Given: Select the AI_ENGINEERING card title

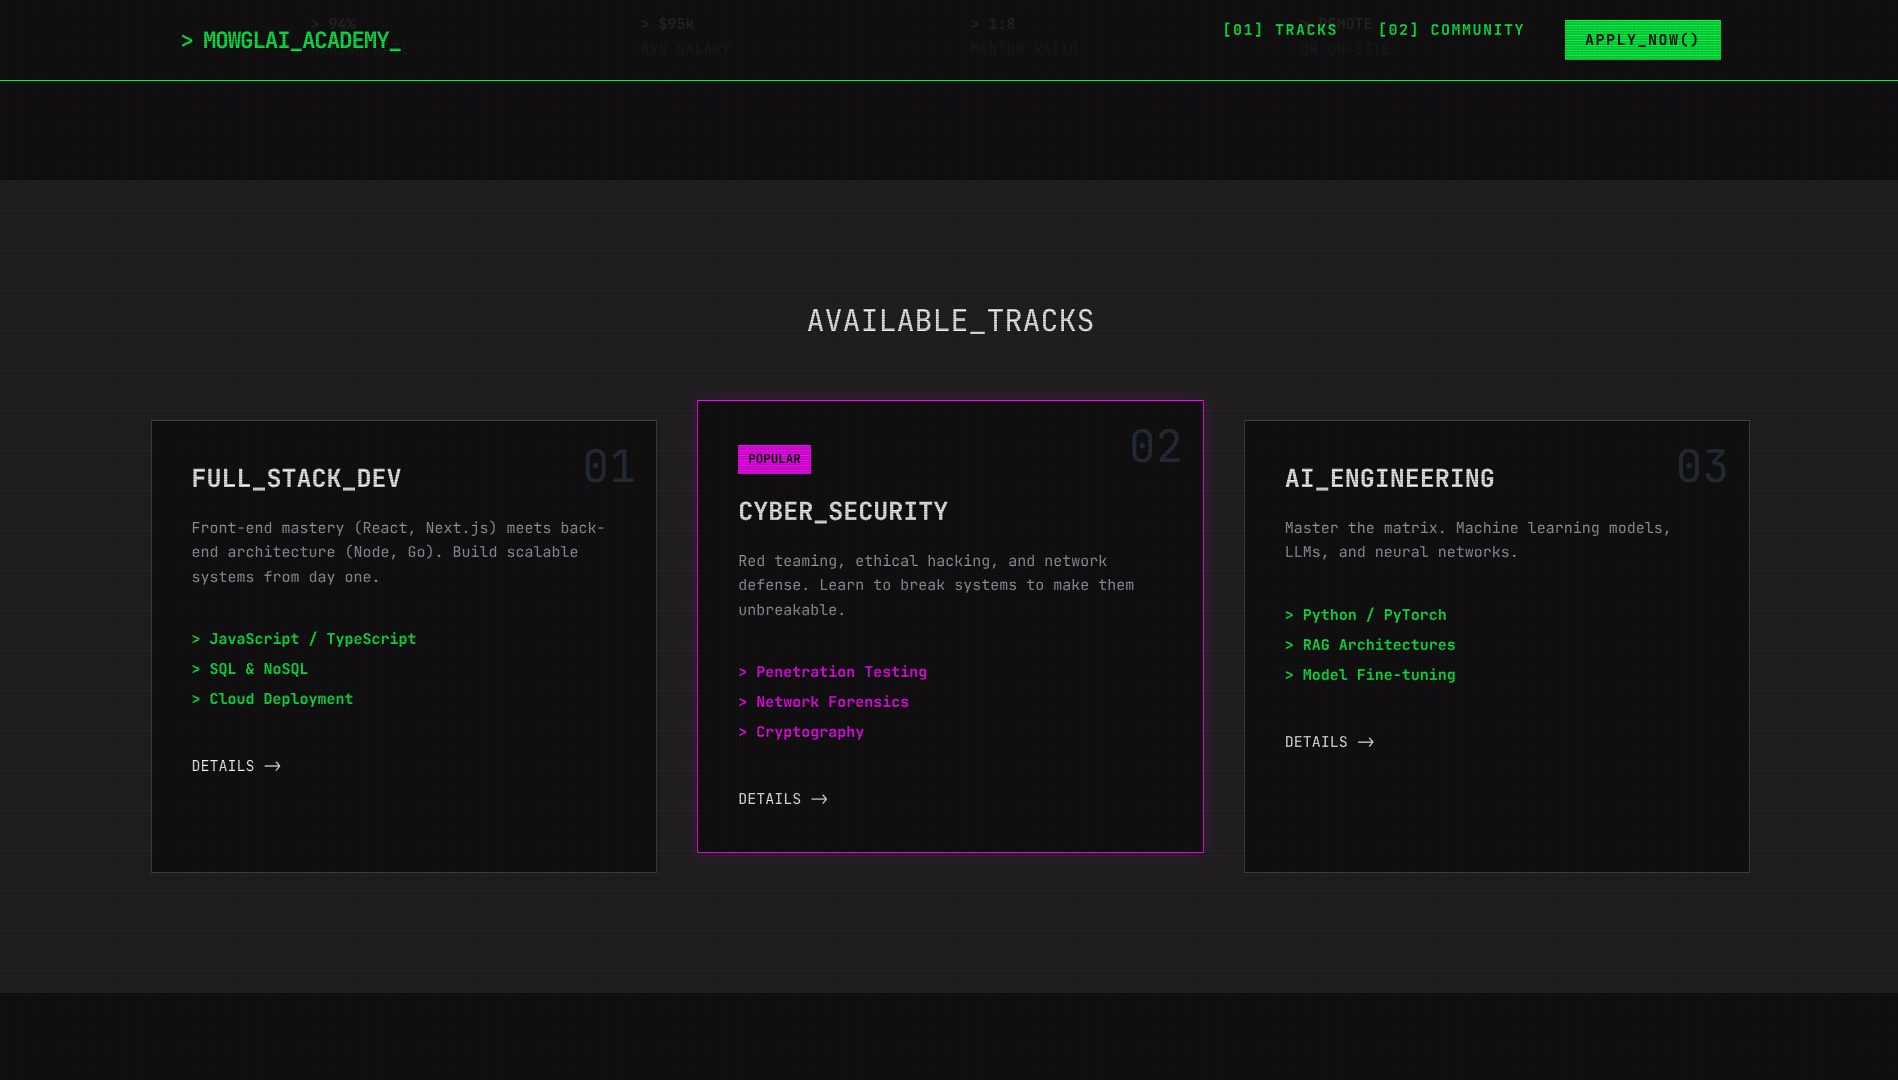Looking at the screenshot, I should click(1389, 479).
